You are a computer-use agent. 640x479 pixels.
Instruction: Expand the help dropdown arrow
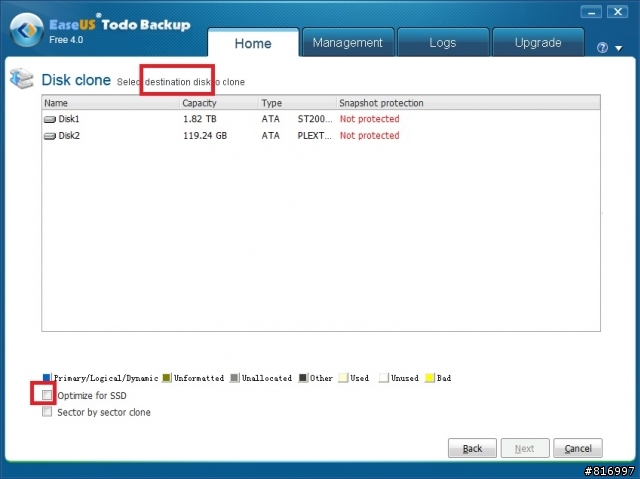(x=619, y=48)
